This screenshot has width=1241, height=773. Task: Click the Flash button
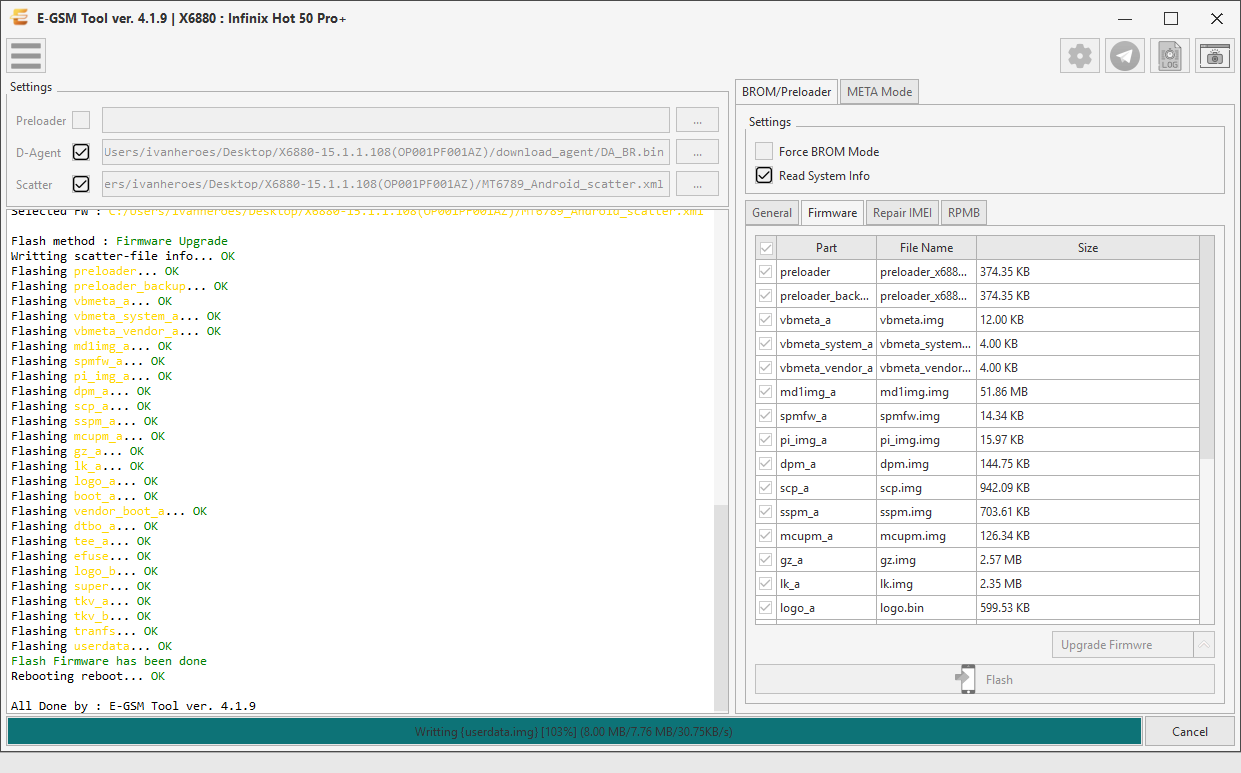point(985,679)
